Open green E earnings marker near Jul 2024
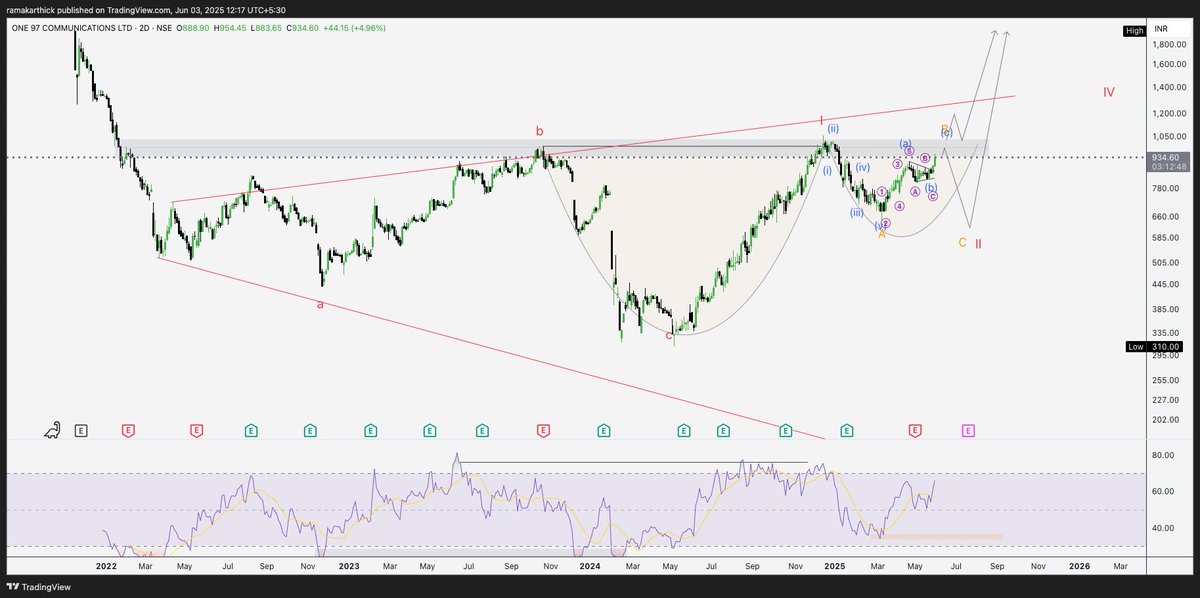The image size is (1200, 598). pos(722,431)
